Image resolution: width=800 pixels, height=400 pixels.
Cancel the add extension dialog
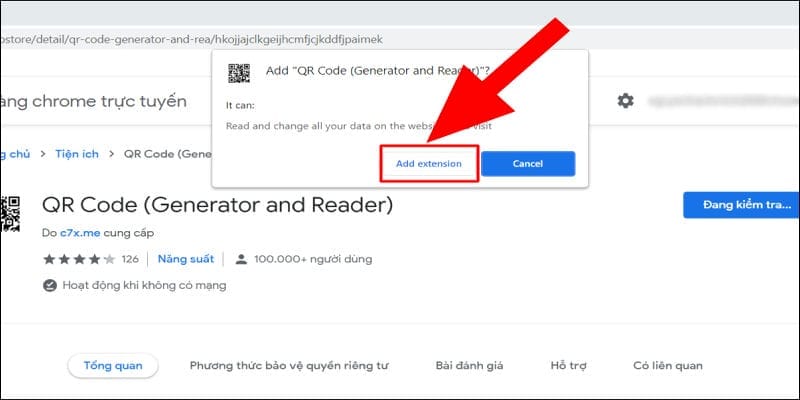click(x=528, y=164)
